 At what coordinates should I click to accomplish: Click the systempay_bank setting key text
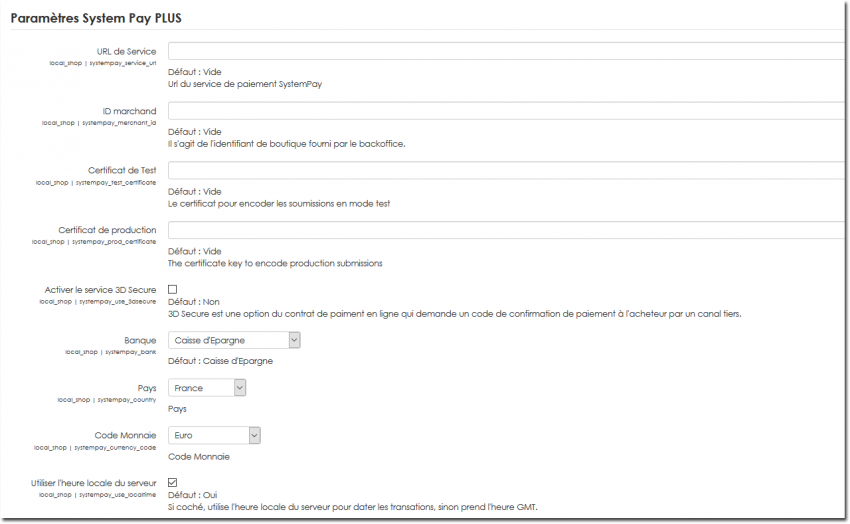pos(130,351)
